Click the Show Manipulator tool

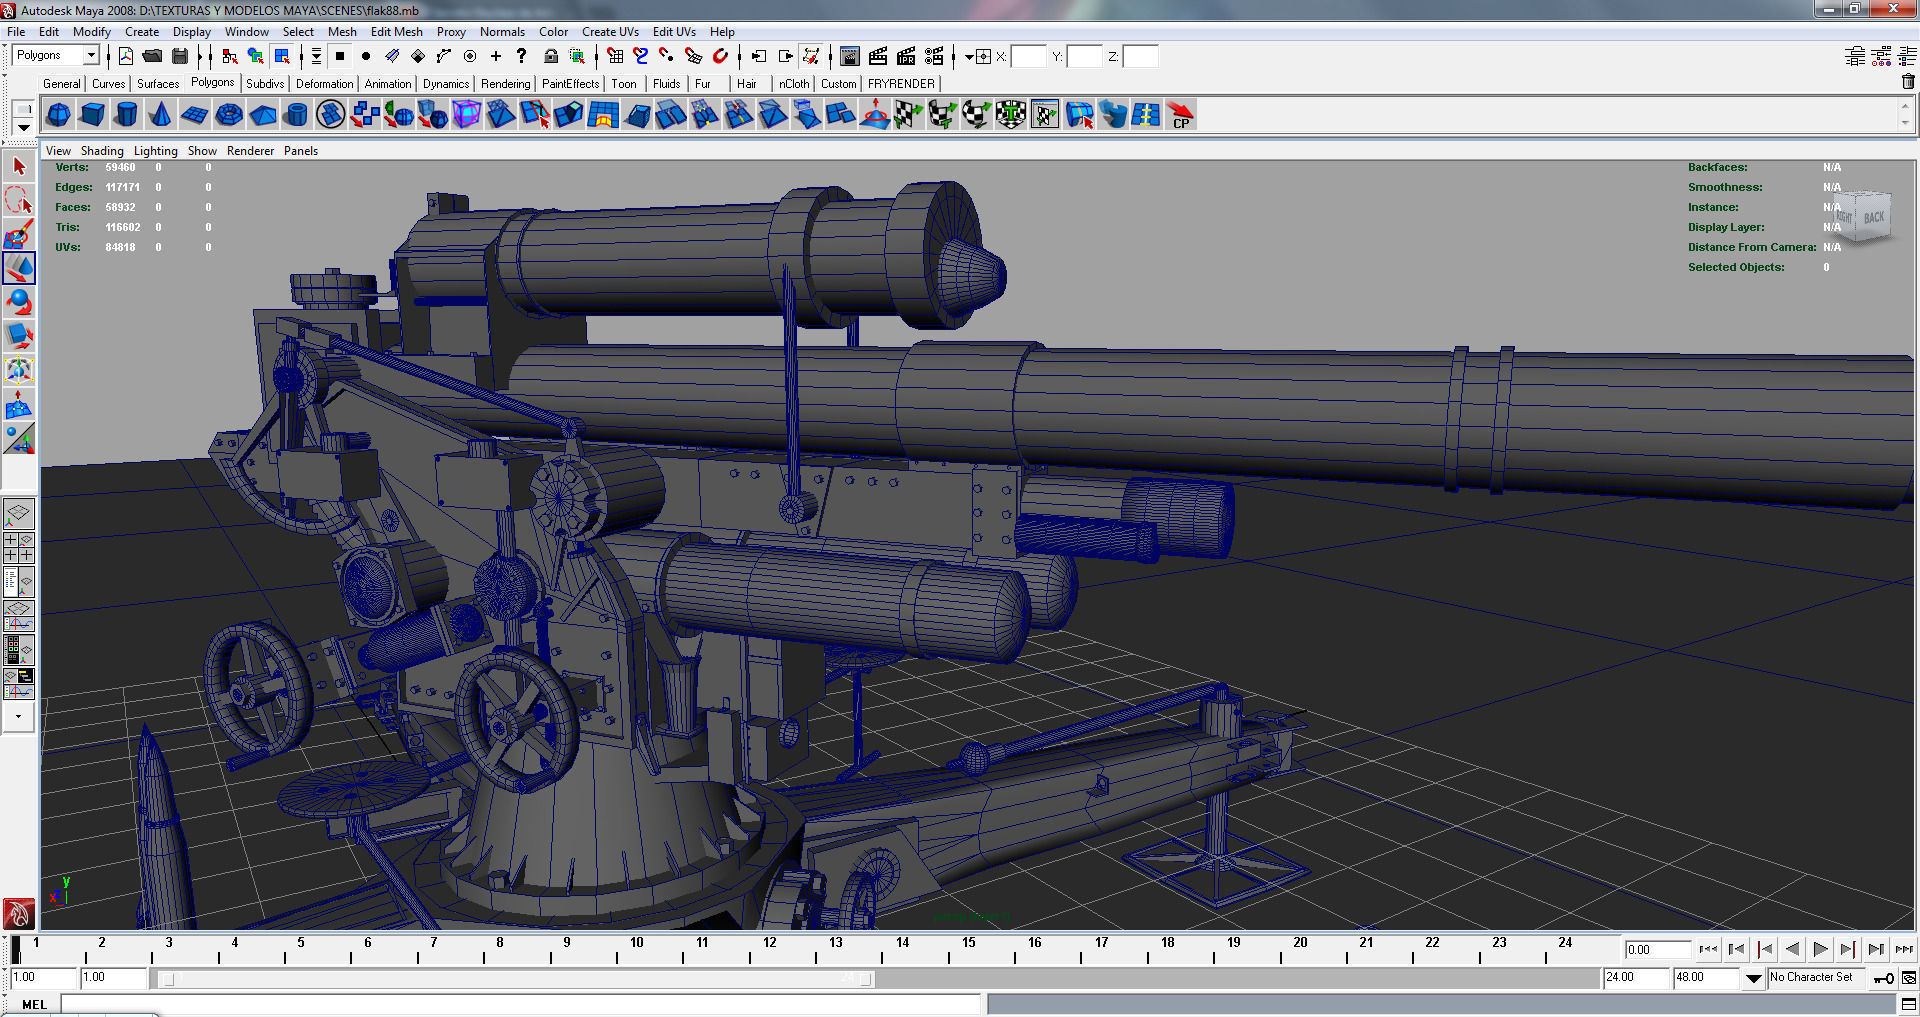(x=19, y=439)
